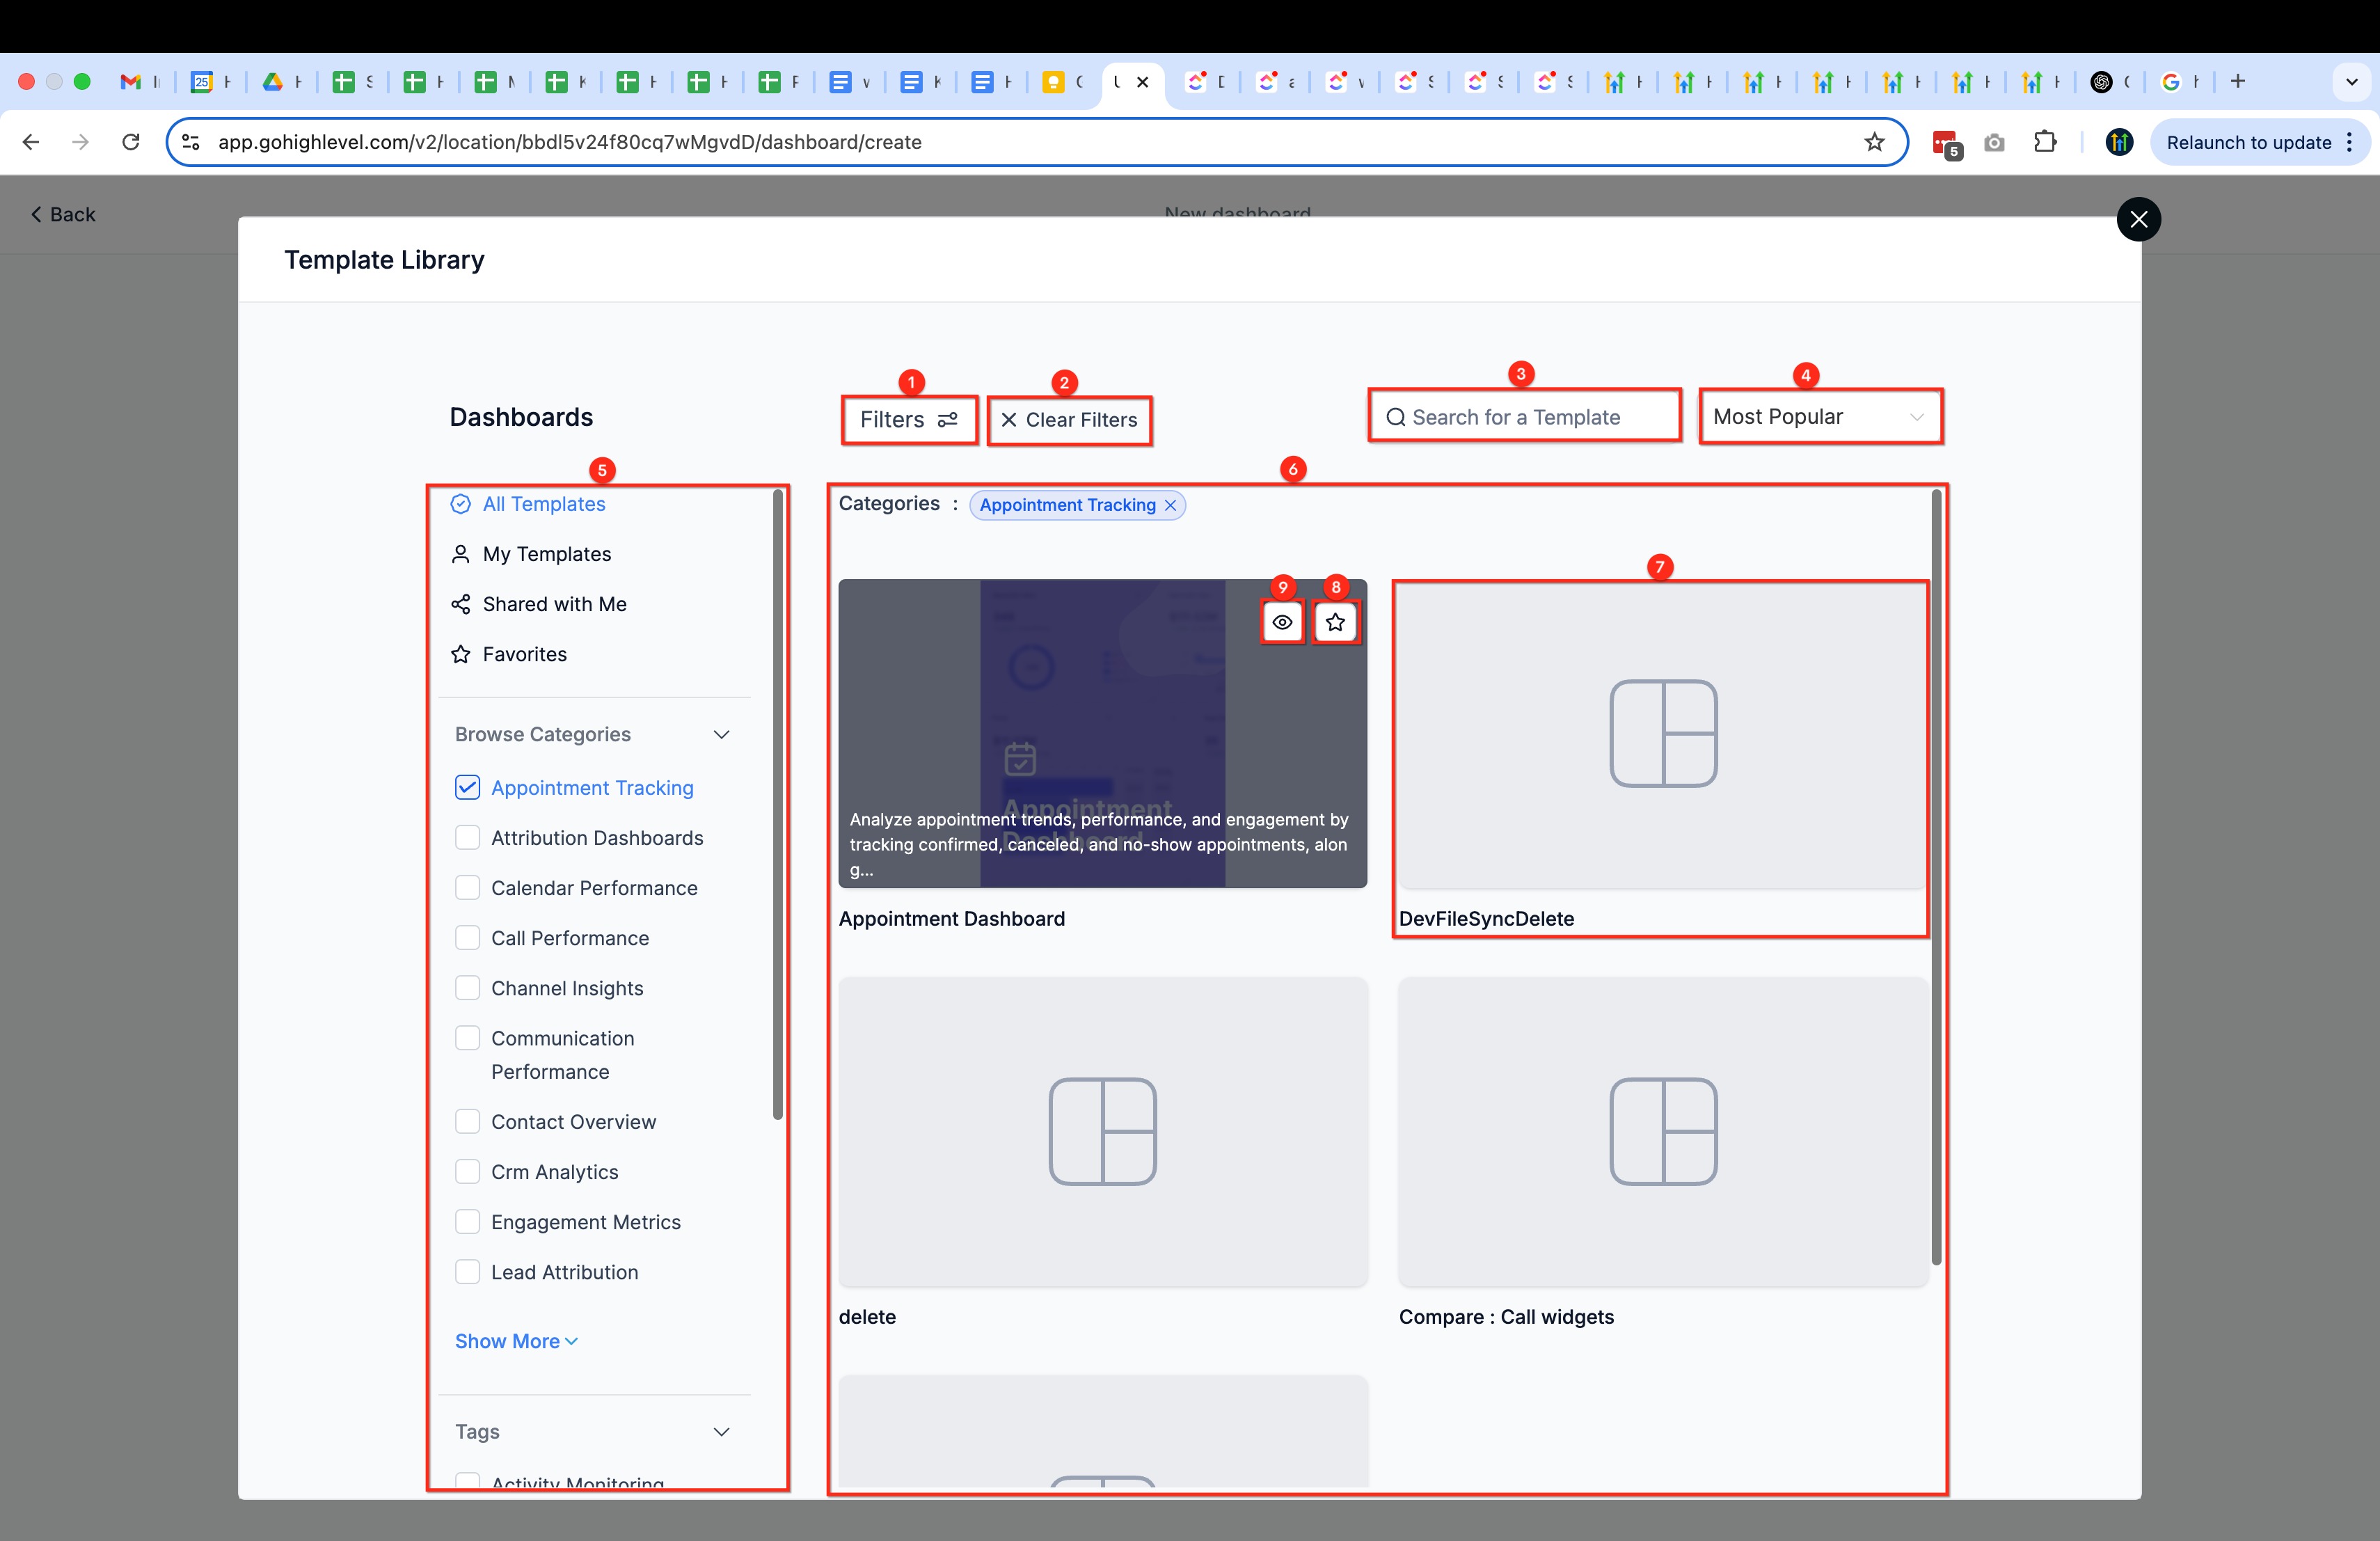Focus the Search for a Template field
Image resolution: width=2380 pixels, height=1541 pixels.
[x=1525, y=417]
